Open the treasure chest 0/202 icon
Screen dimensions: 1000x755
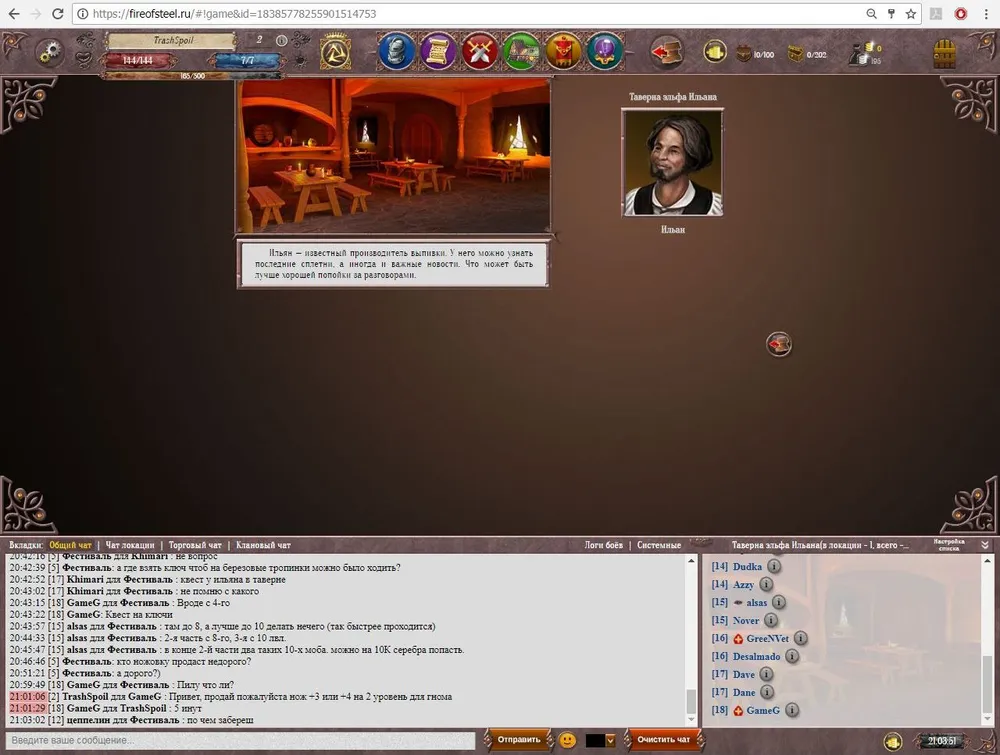pyautogui.click(x=795, y=54)
